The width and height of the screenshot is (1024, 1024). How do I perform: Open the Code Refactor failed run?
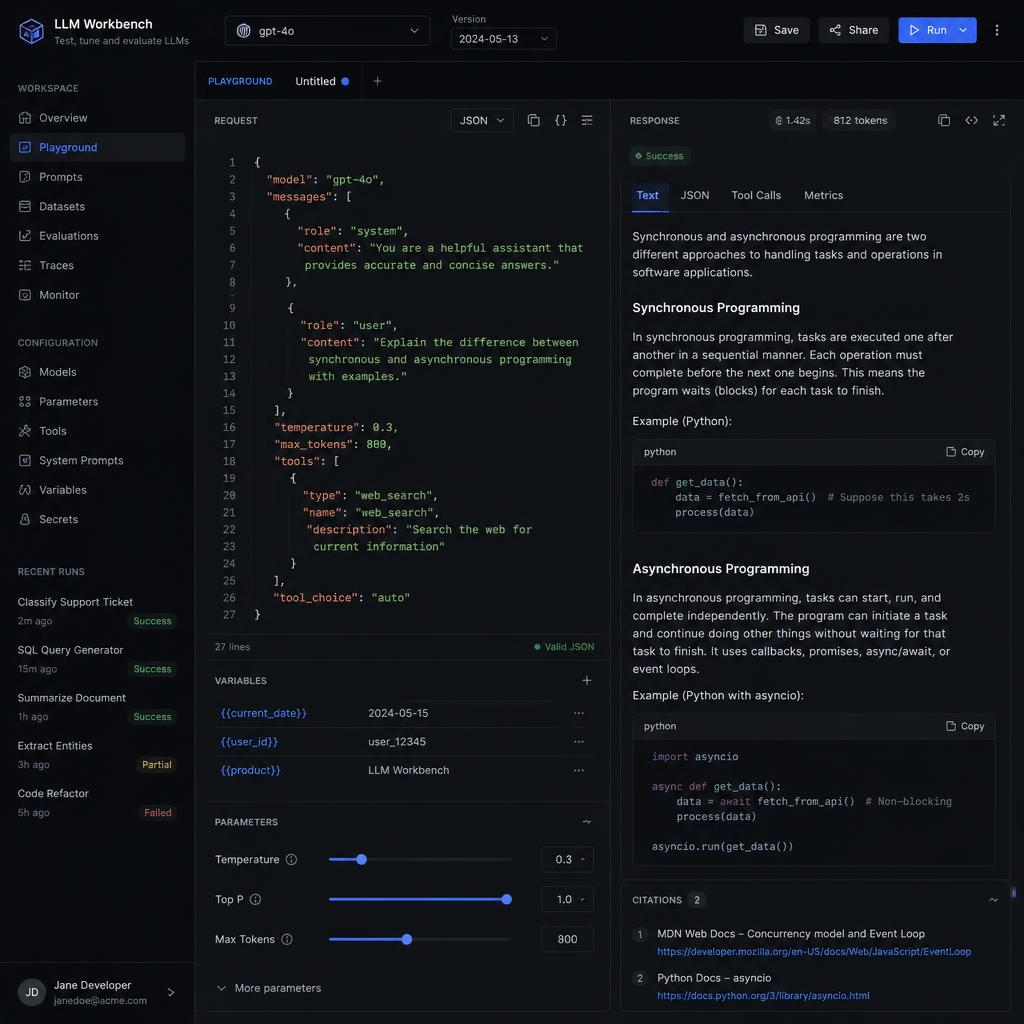[97, 802]
